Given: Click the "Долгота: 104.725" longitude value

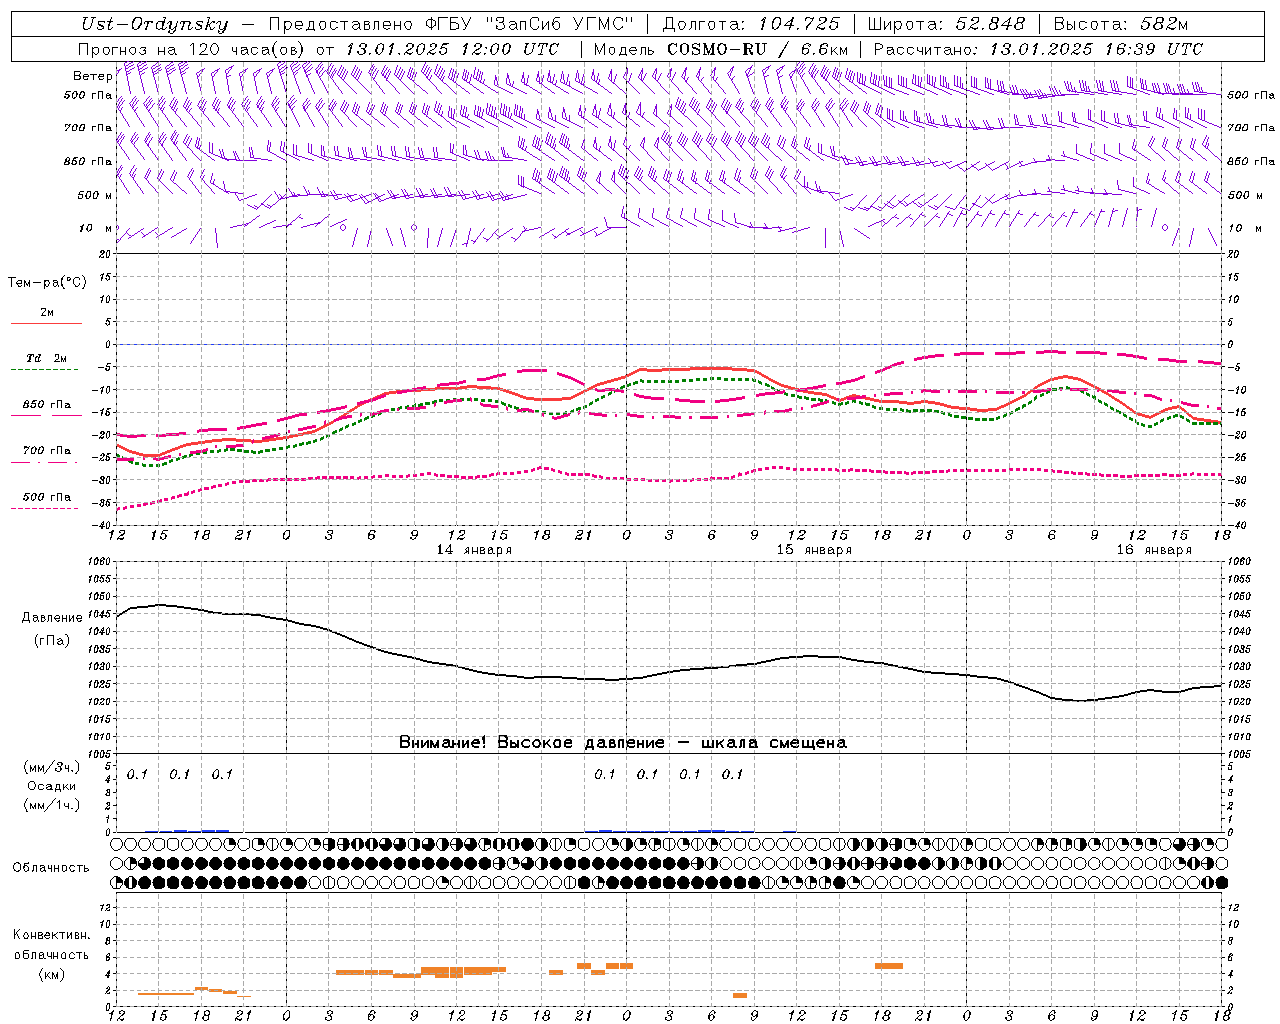Looking at the screenshot, I should pos(751,25).
